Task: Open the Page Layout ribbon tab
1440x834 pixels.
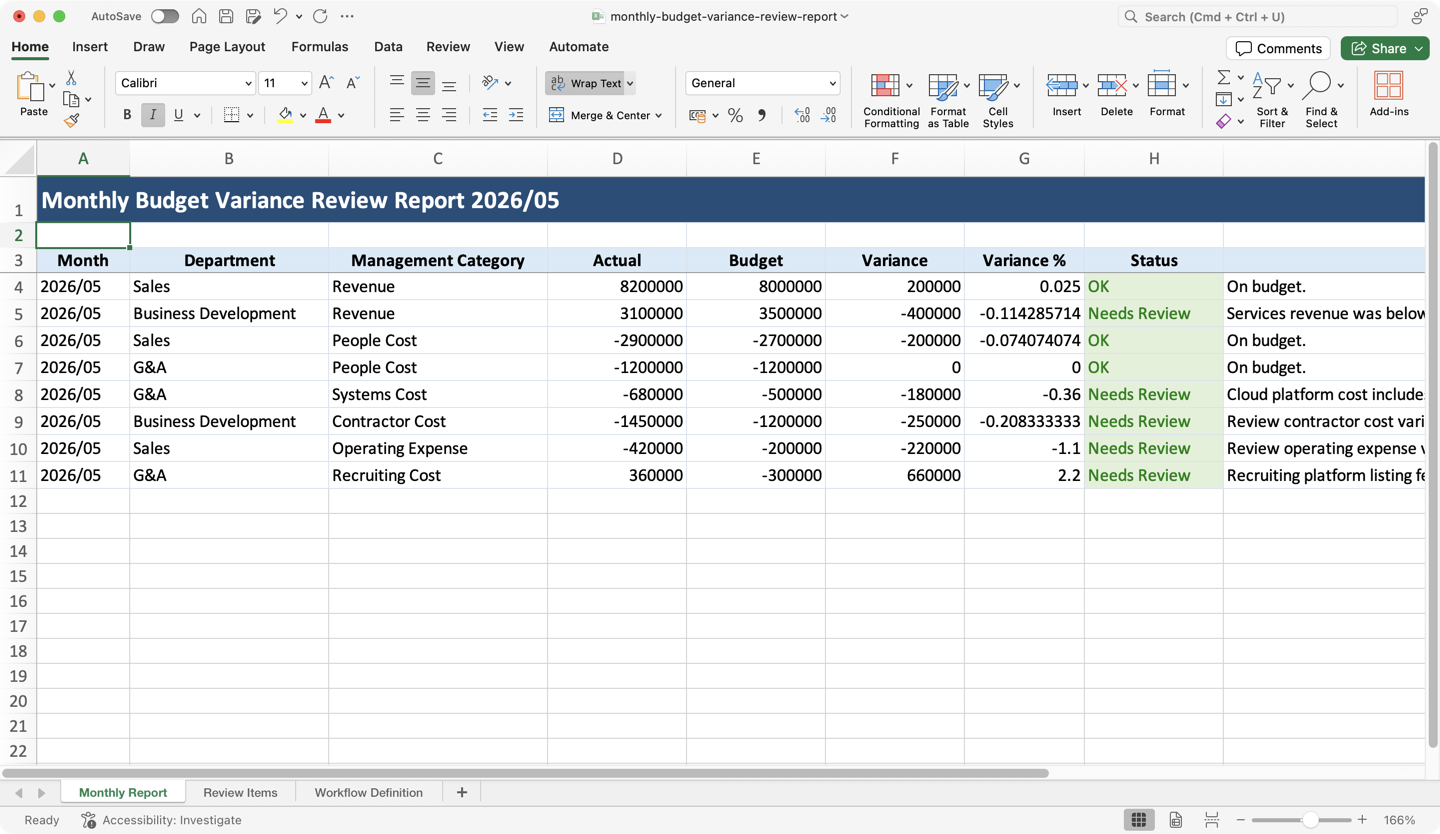Action: point(227,47)
